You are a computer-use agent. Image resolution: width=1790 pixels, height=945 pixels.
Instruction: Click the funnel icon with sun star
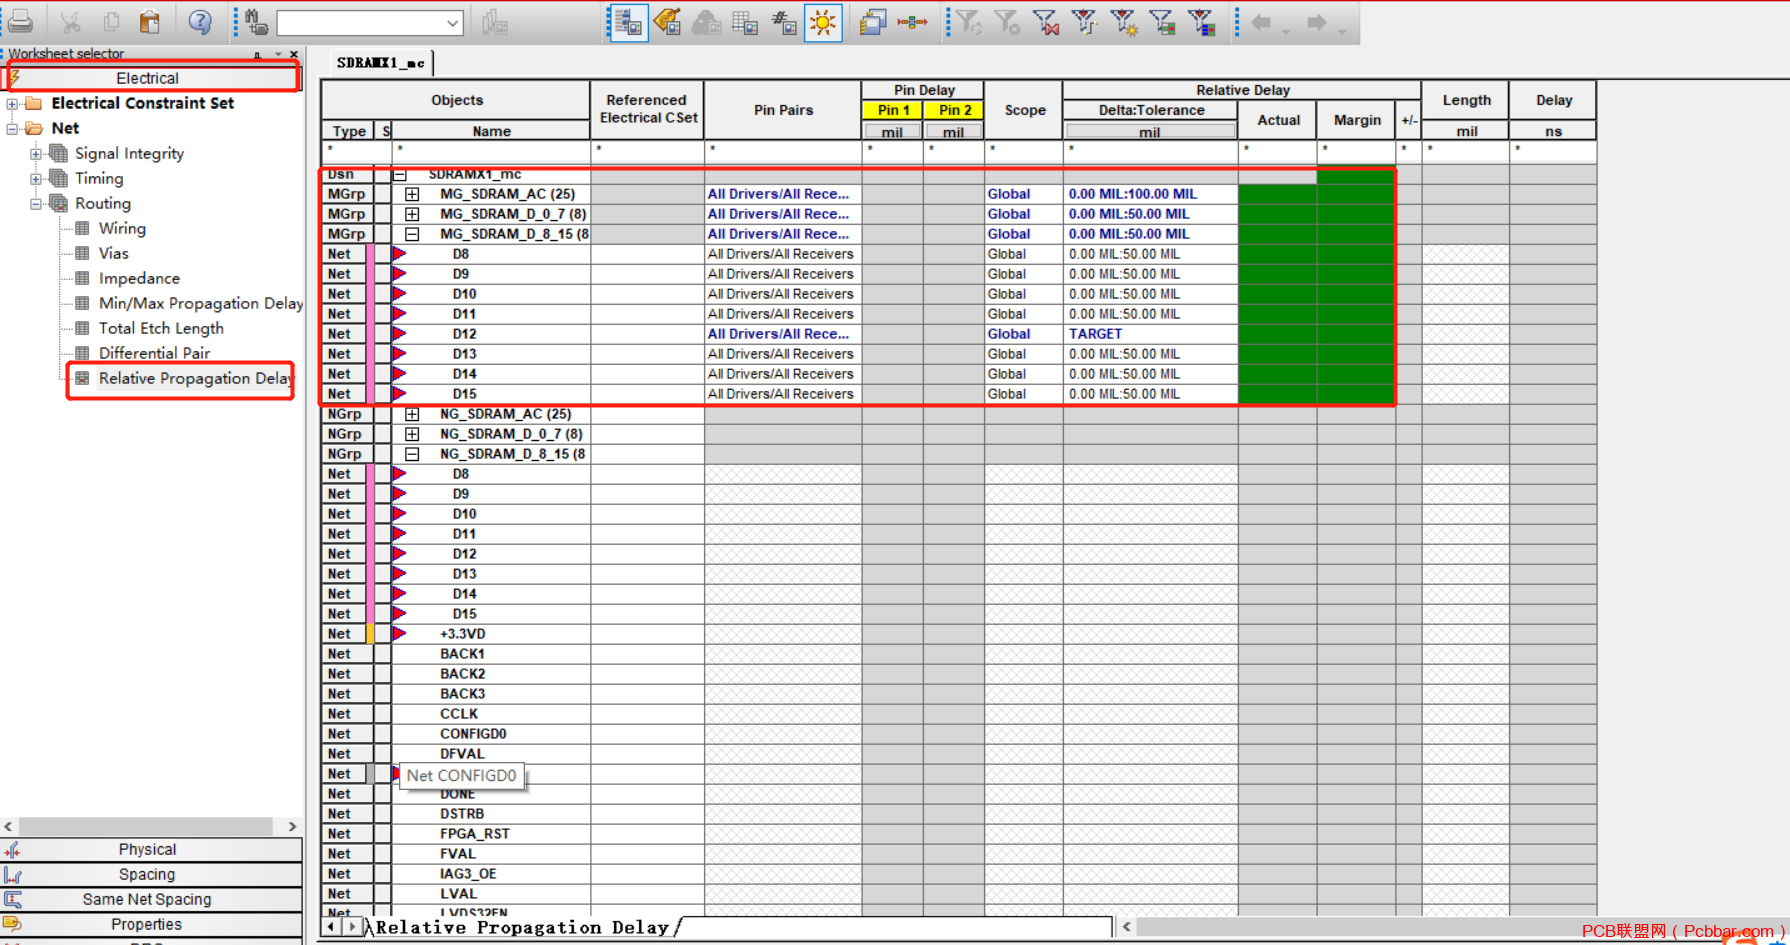tap(1123, 22)
